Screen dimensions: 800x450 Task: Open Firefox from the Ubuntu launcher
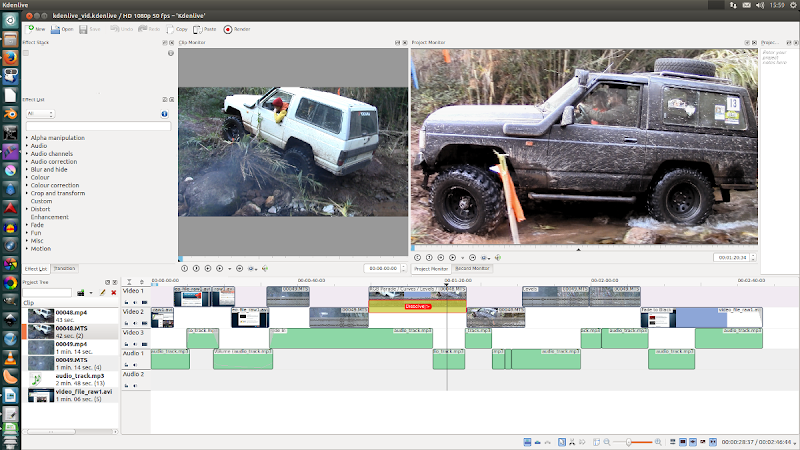10,58
